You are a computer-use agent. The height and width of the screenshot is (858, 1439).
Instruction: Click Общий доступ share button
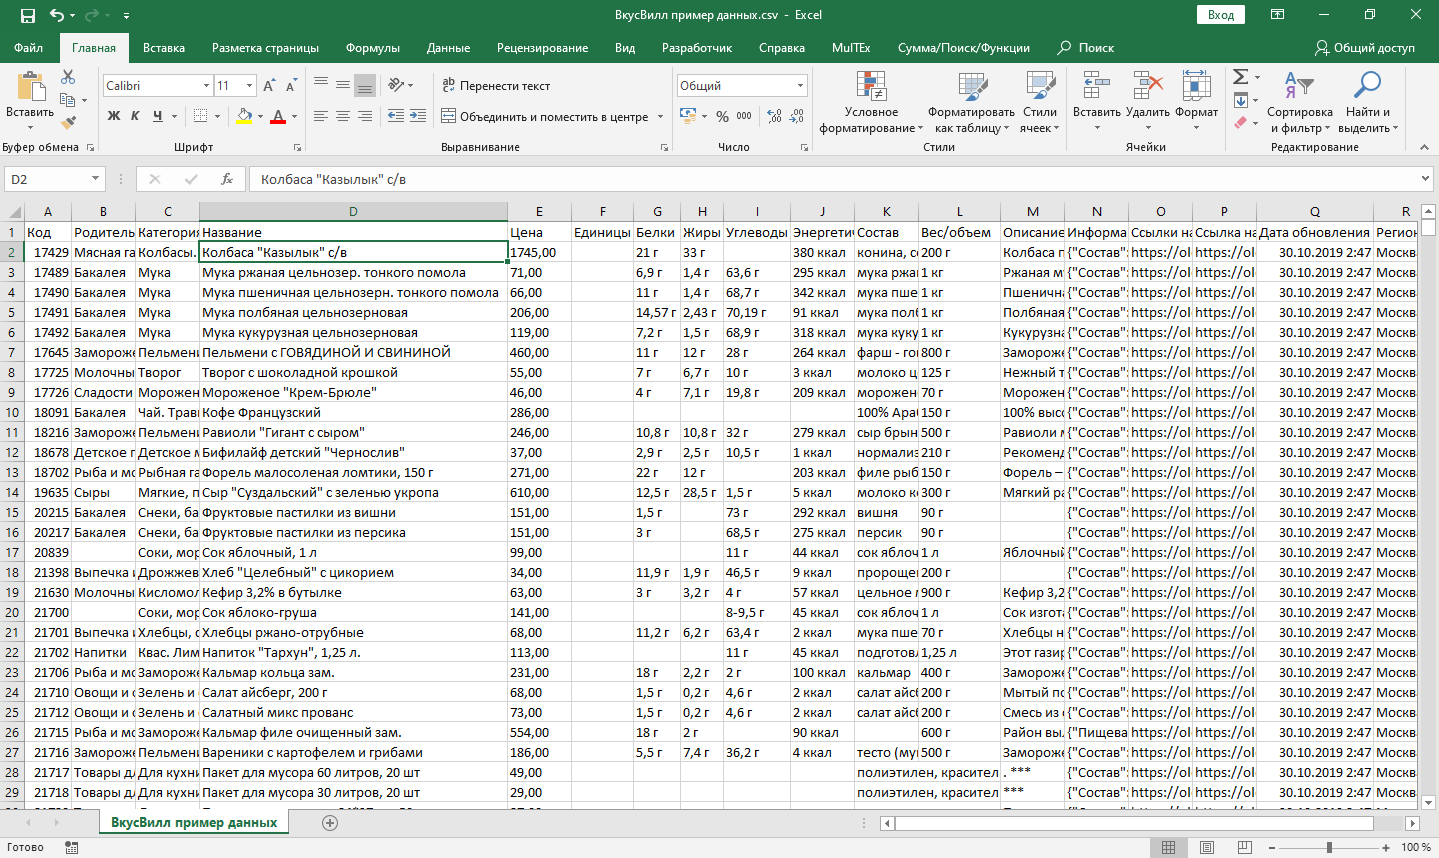click(x=1365, y=47)
